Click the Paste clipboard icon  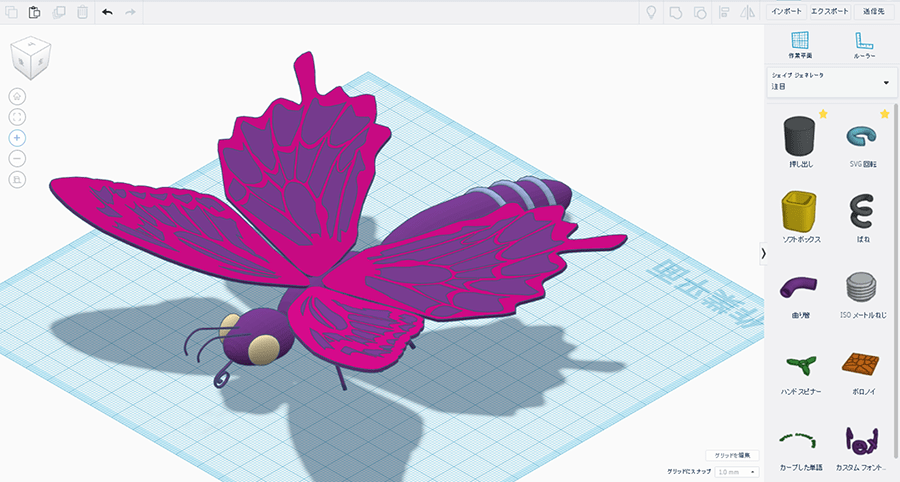tap(34, 12)
